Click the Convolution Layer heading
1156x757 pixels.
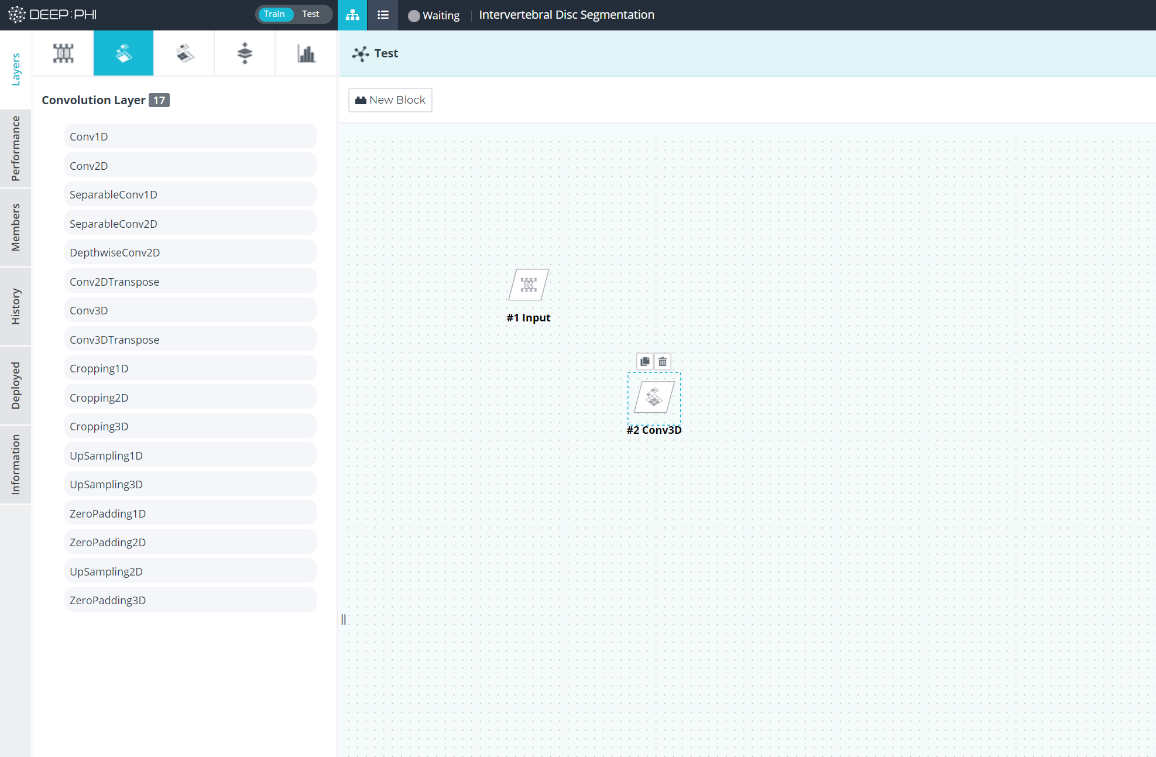pyautogui.click(x=93, y=100)
